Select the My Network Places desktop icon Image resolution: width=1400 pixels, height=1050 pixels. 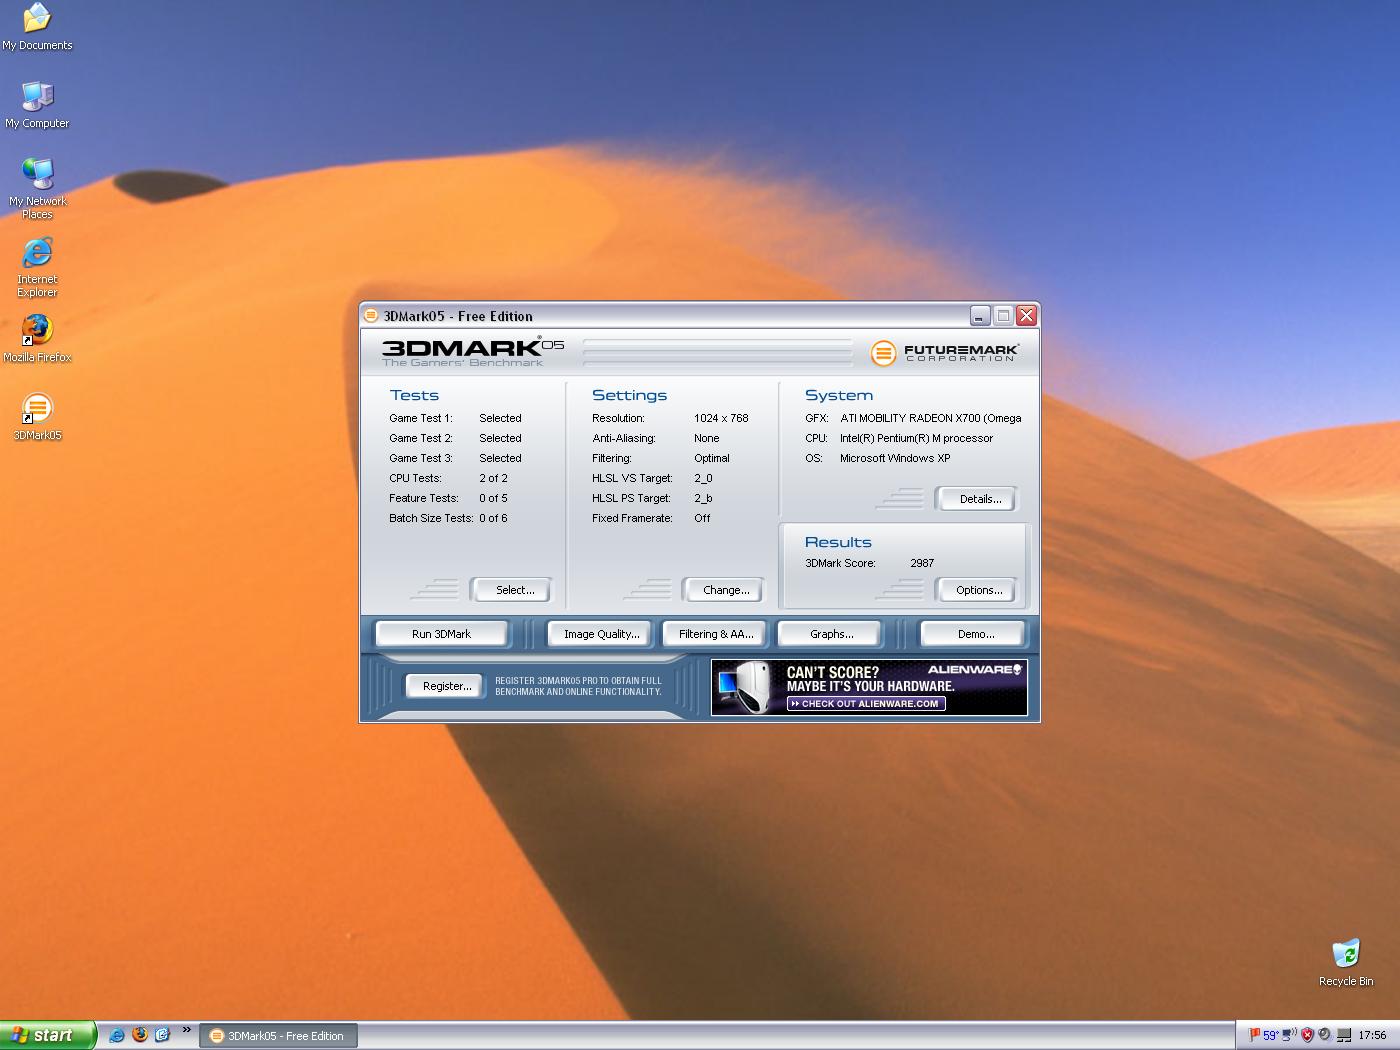coord(37,188)
